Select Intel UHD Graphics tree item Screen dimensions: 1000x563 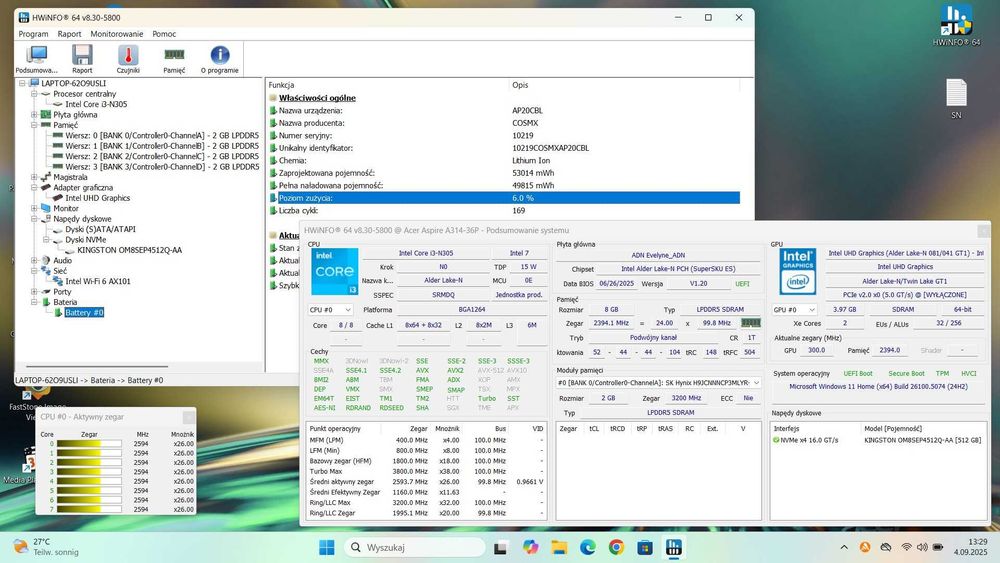click(98, 198)
